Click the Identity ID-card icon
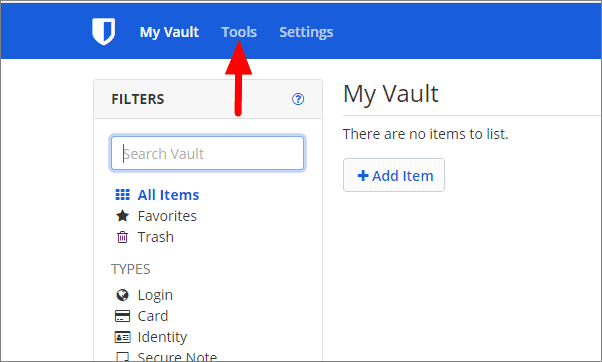The image size is (602, 362). [122, 337]
